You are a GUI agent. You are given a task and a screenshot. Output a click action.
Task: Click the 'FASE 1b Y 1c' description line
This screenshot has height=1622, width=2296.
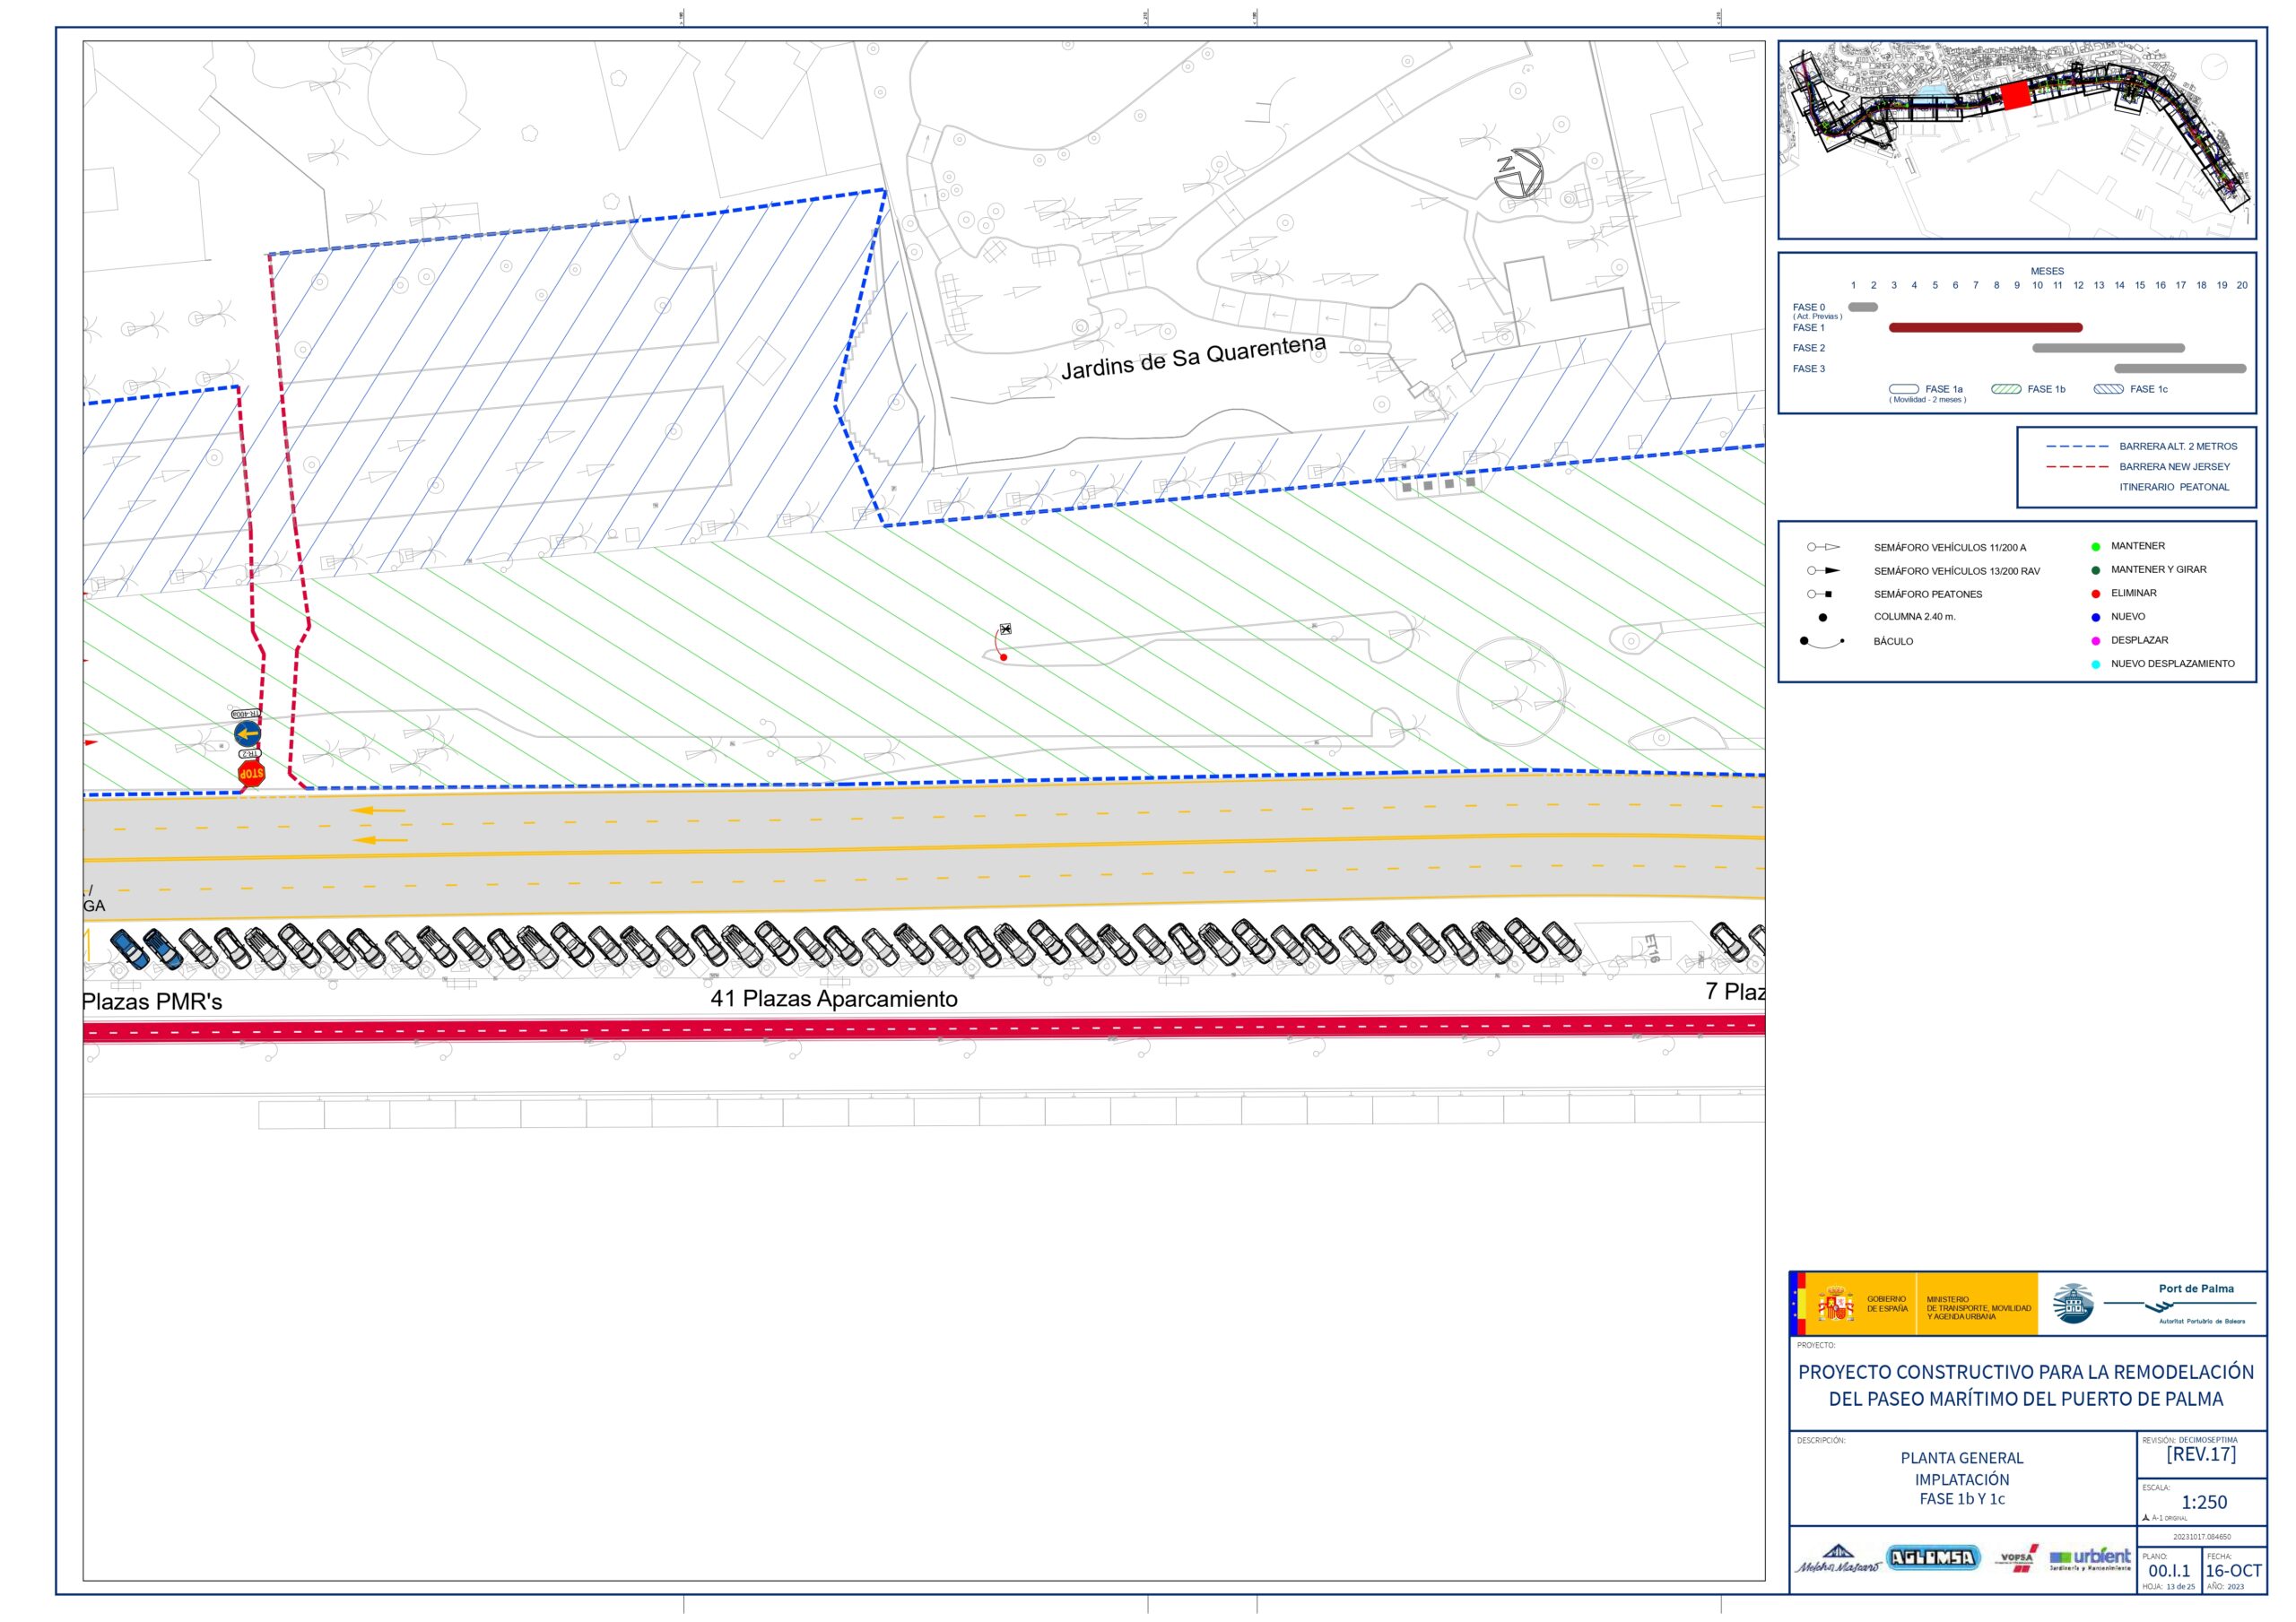pyautogui.click(x=1962, y=1499)
